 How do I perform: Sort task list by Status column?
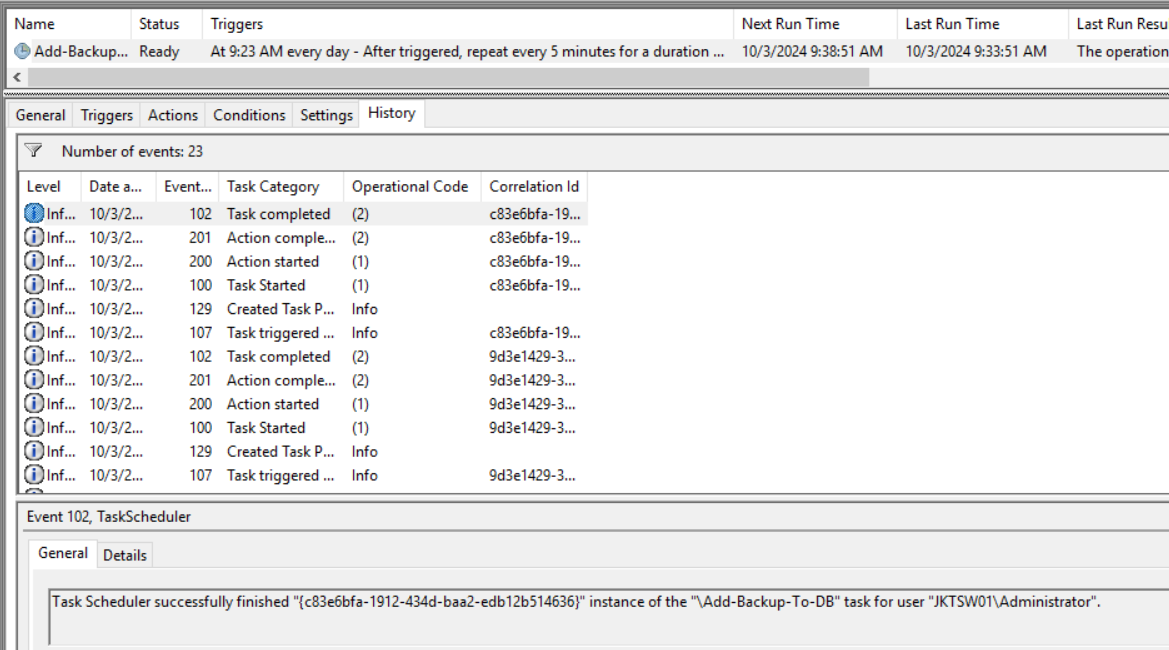point(166,24)
